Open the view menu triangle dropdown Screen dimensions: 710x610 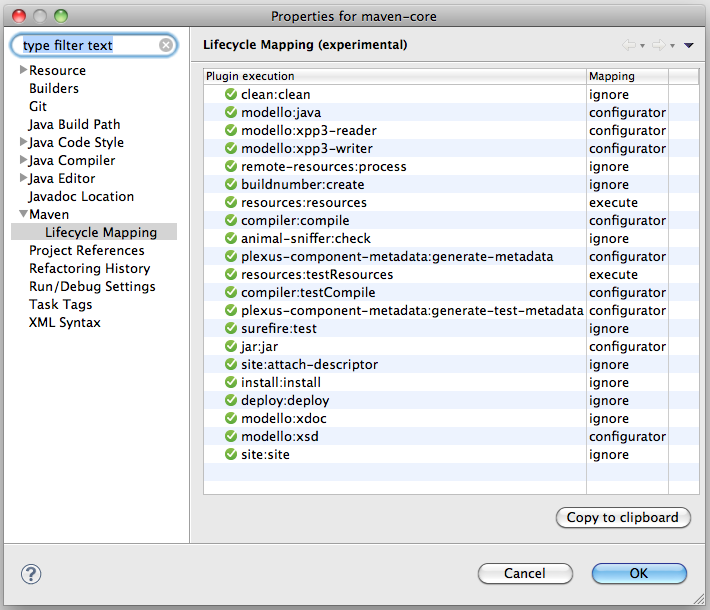point(689,45)
